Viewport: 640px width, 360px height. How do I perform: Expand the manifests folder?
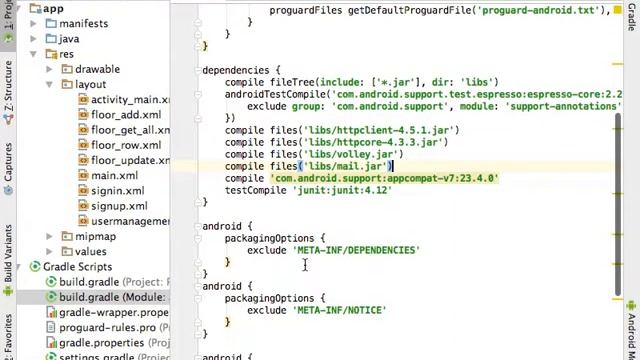click(x=34, y=24)
